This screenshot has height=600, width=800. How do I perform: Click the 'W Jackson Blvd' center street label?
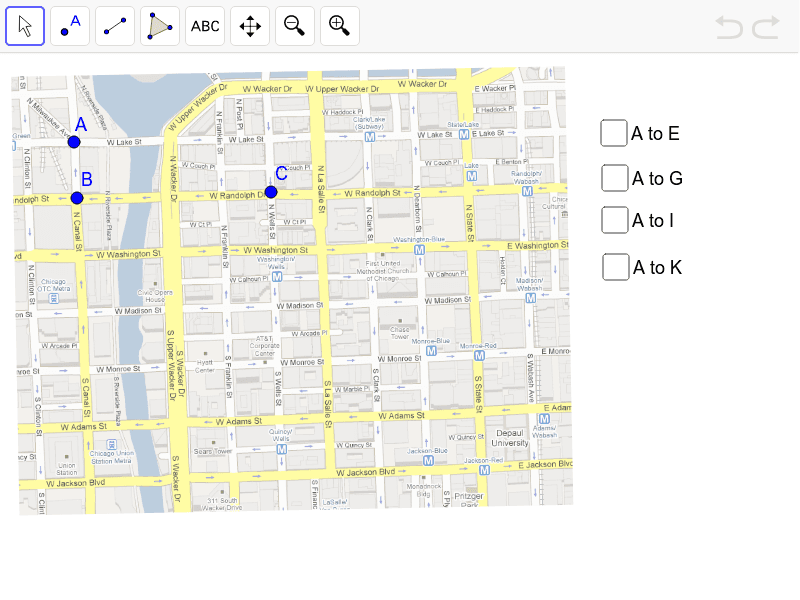365,472
